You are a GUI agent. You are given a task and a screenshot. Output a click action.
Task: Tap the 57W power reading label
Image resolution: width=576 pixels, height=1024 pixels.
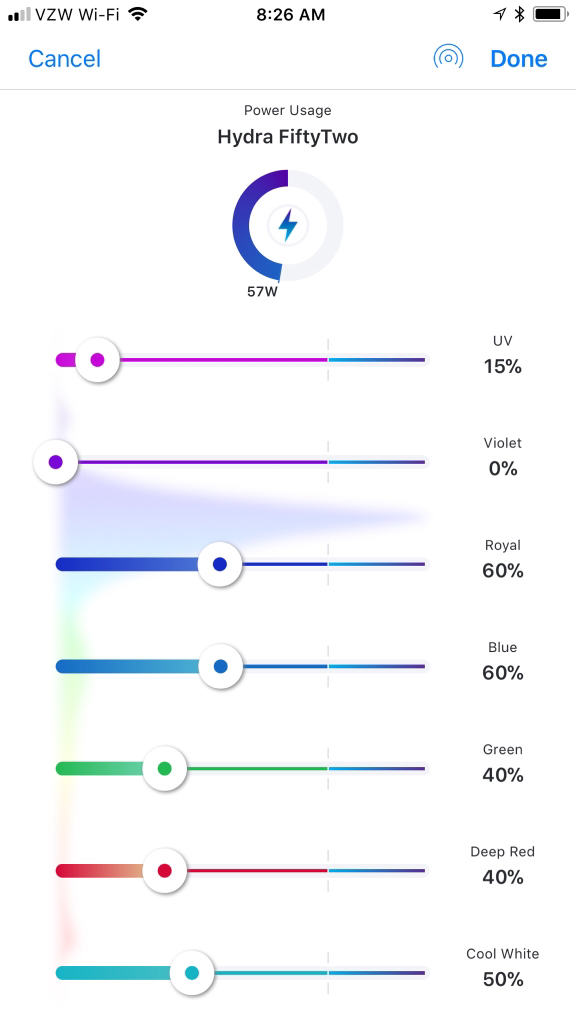[263, 292]
